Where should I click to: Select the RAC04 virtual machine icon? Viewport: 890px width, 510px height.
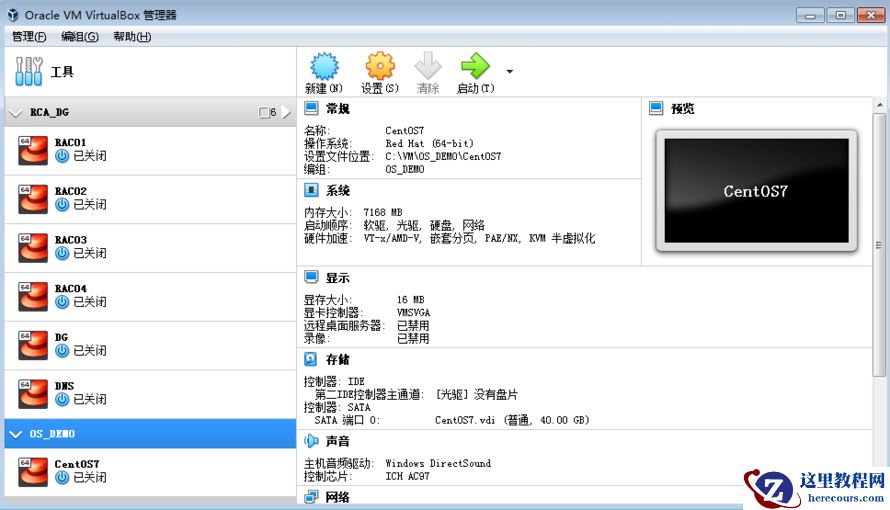[x=32, y=297]
